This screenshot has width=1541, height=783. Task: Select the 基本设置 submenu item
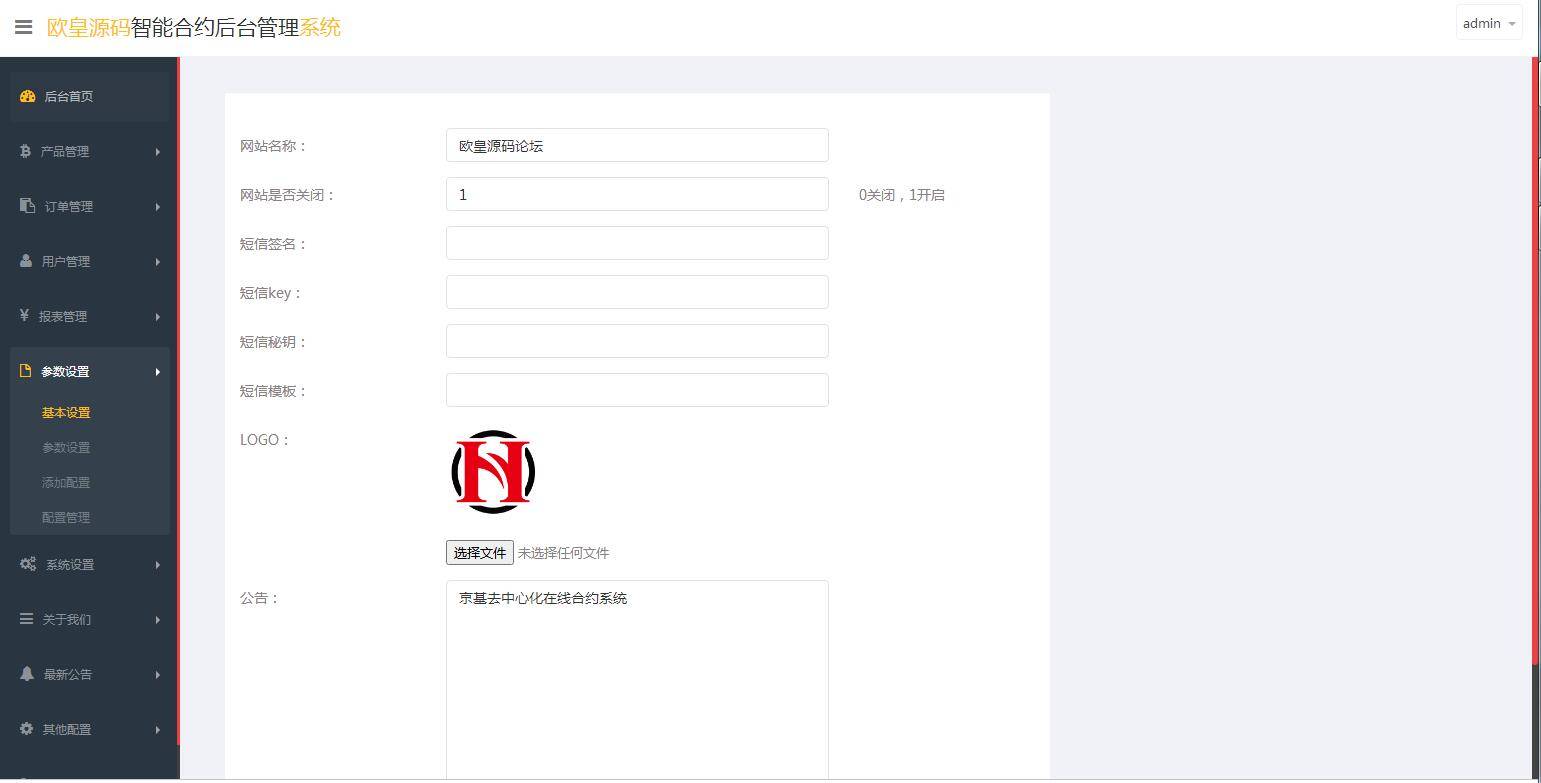click(x=65, y=412)
